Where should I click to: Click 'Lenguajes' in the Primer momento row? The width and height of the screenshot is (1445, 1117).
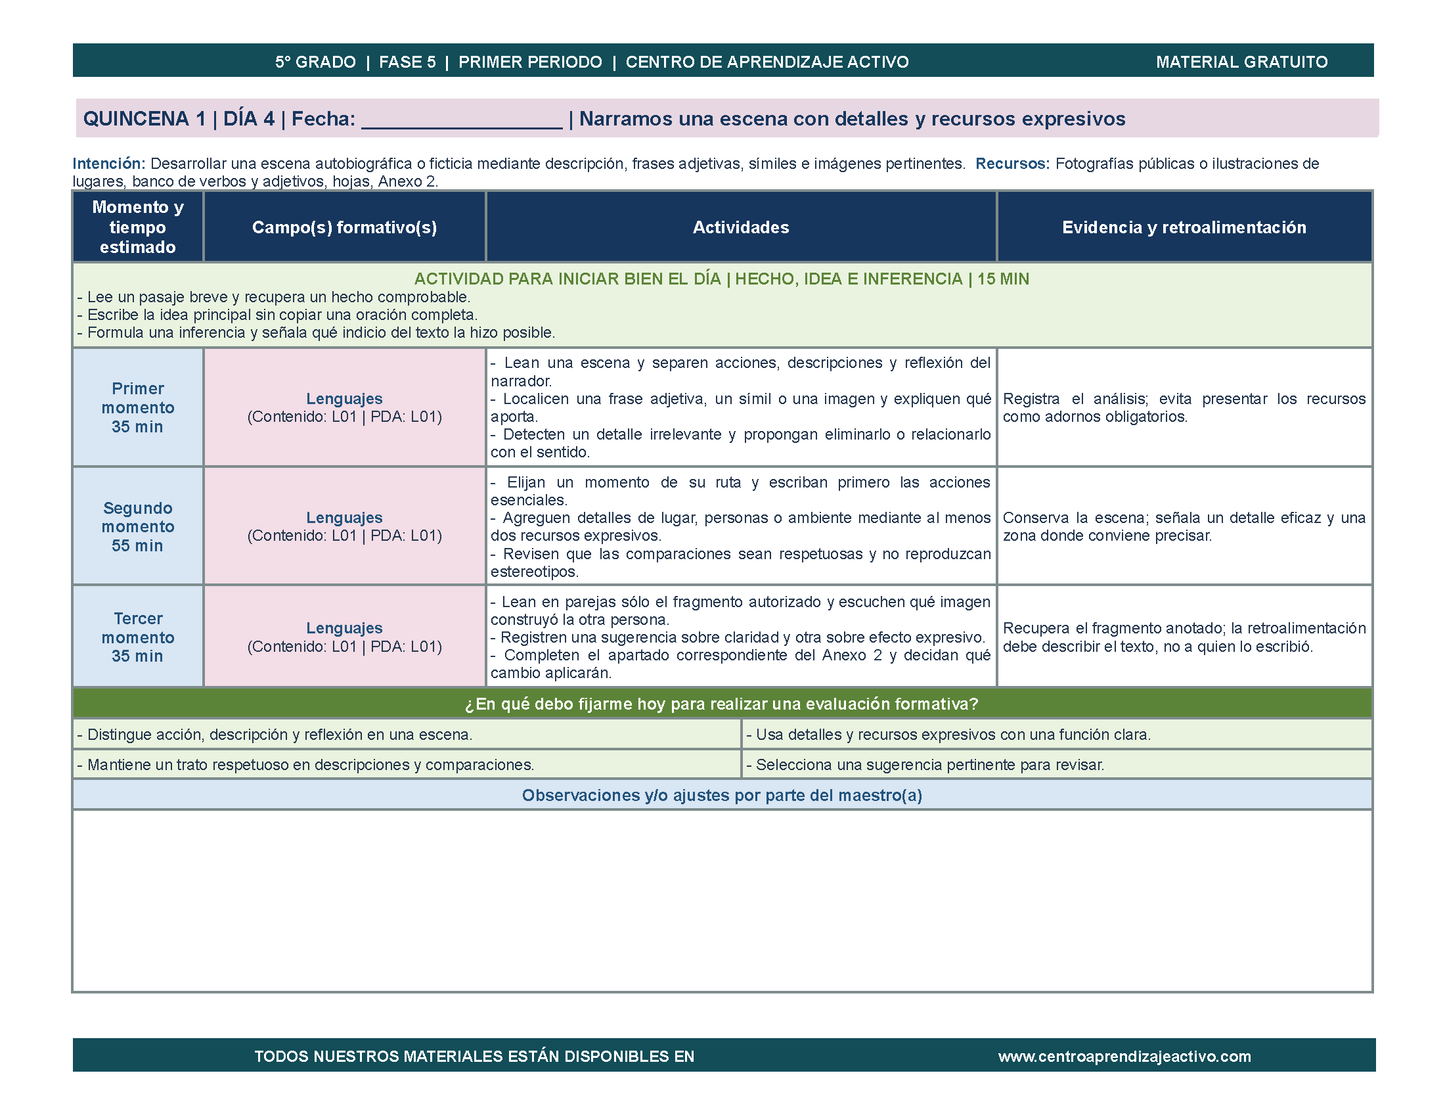pos(344,399)
